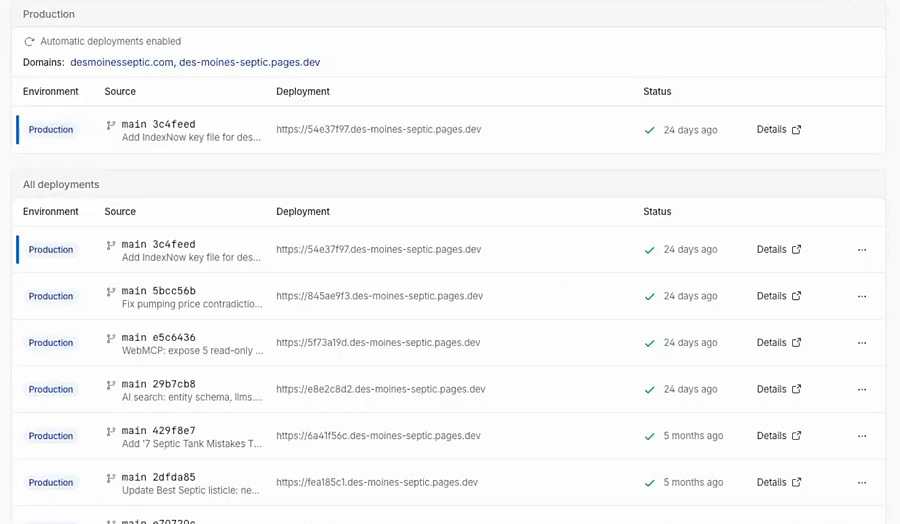Open the des-moines-septic.pages.dev domain link

point(250,62)
